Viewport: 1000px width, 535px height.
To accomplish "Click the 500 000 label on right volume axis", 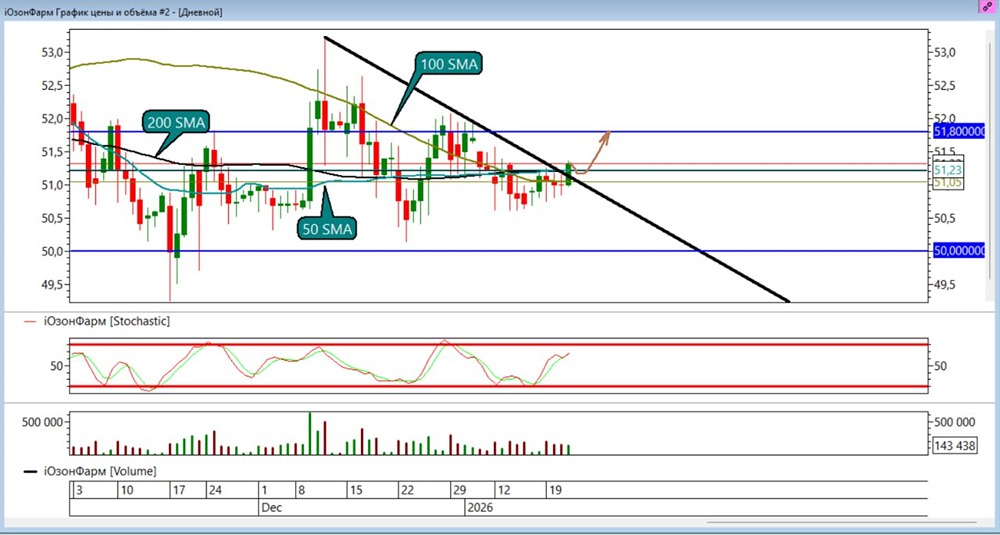I will [x=954, y=422].
